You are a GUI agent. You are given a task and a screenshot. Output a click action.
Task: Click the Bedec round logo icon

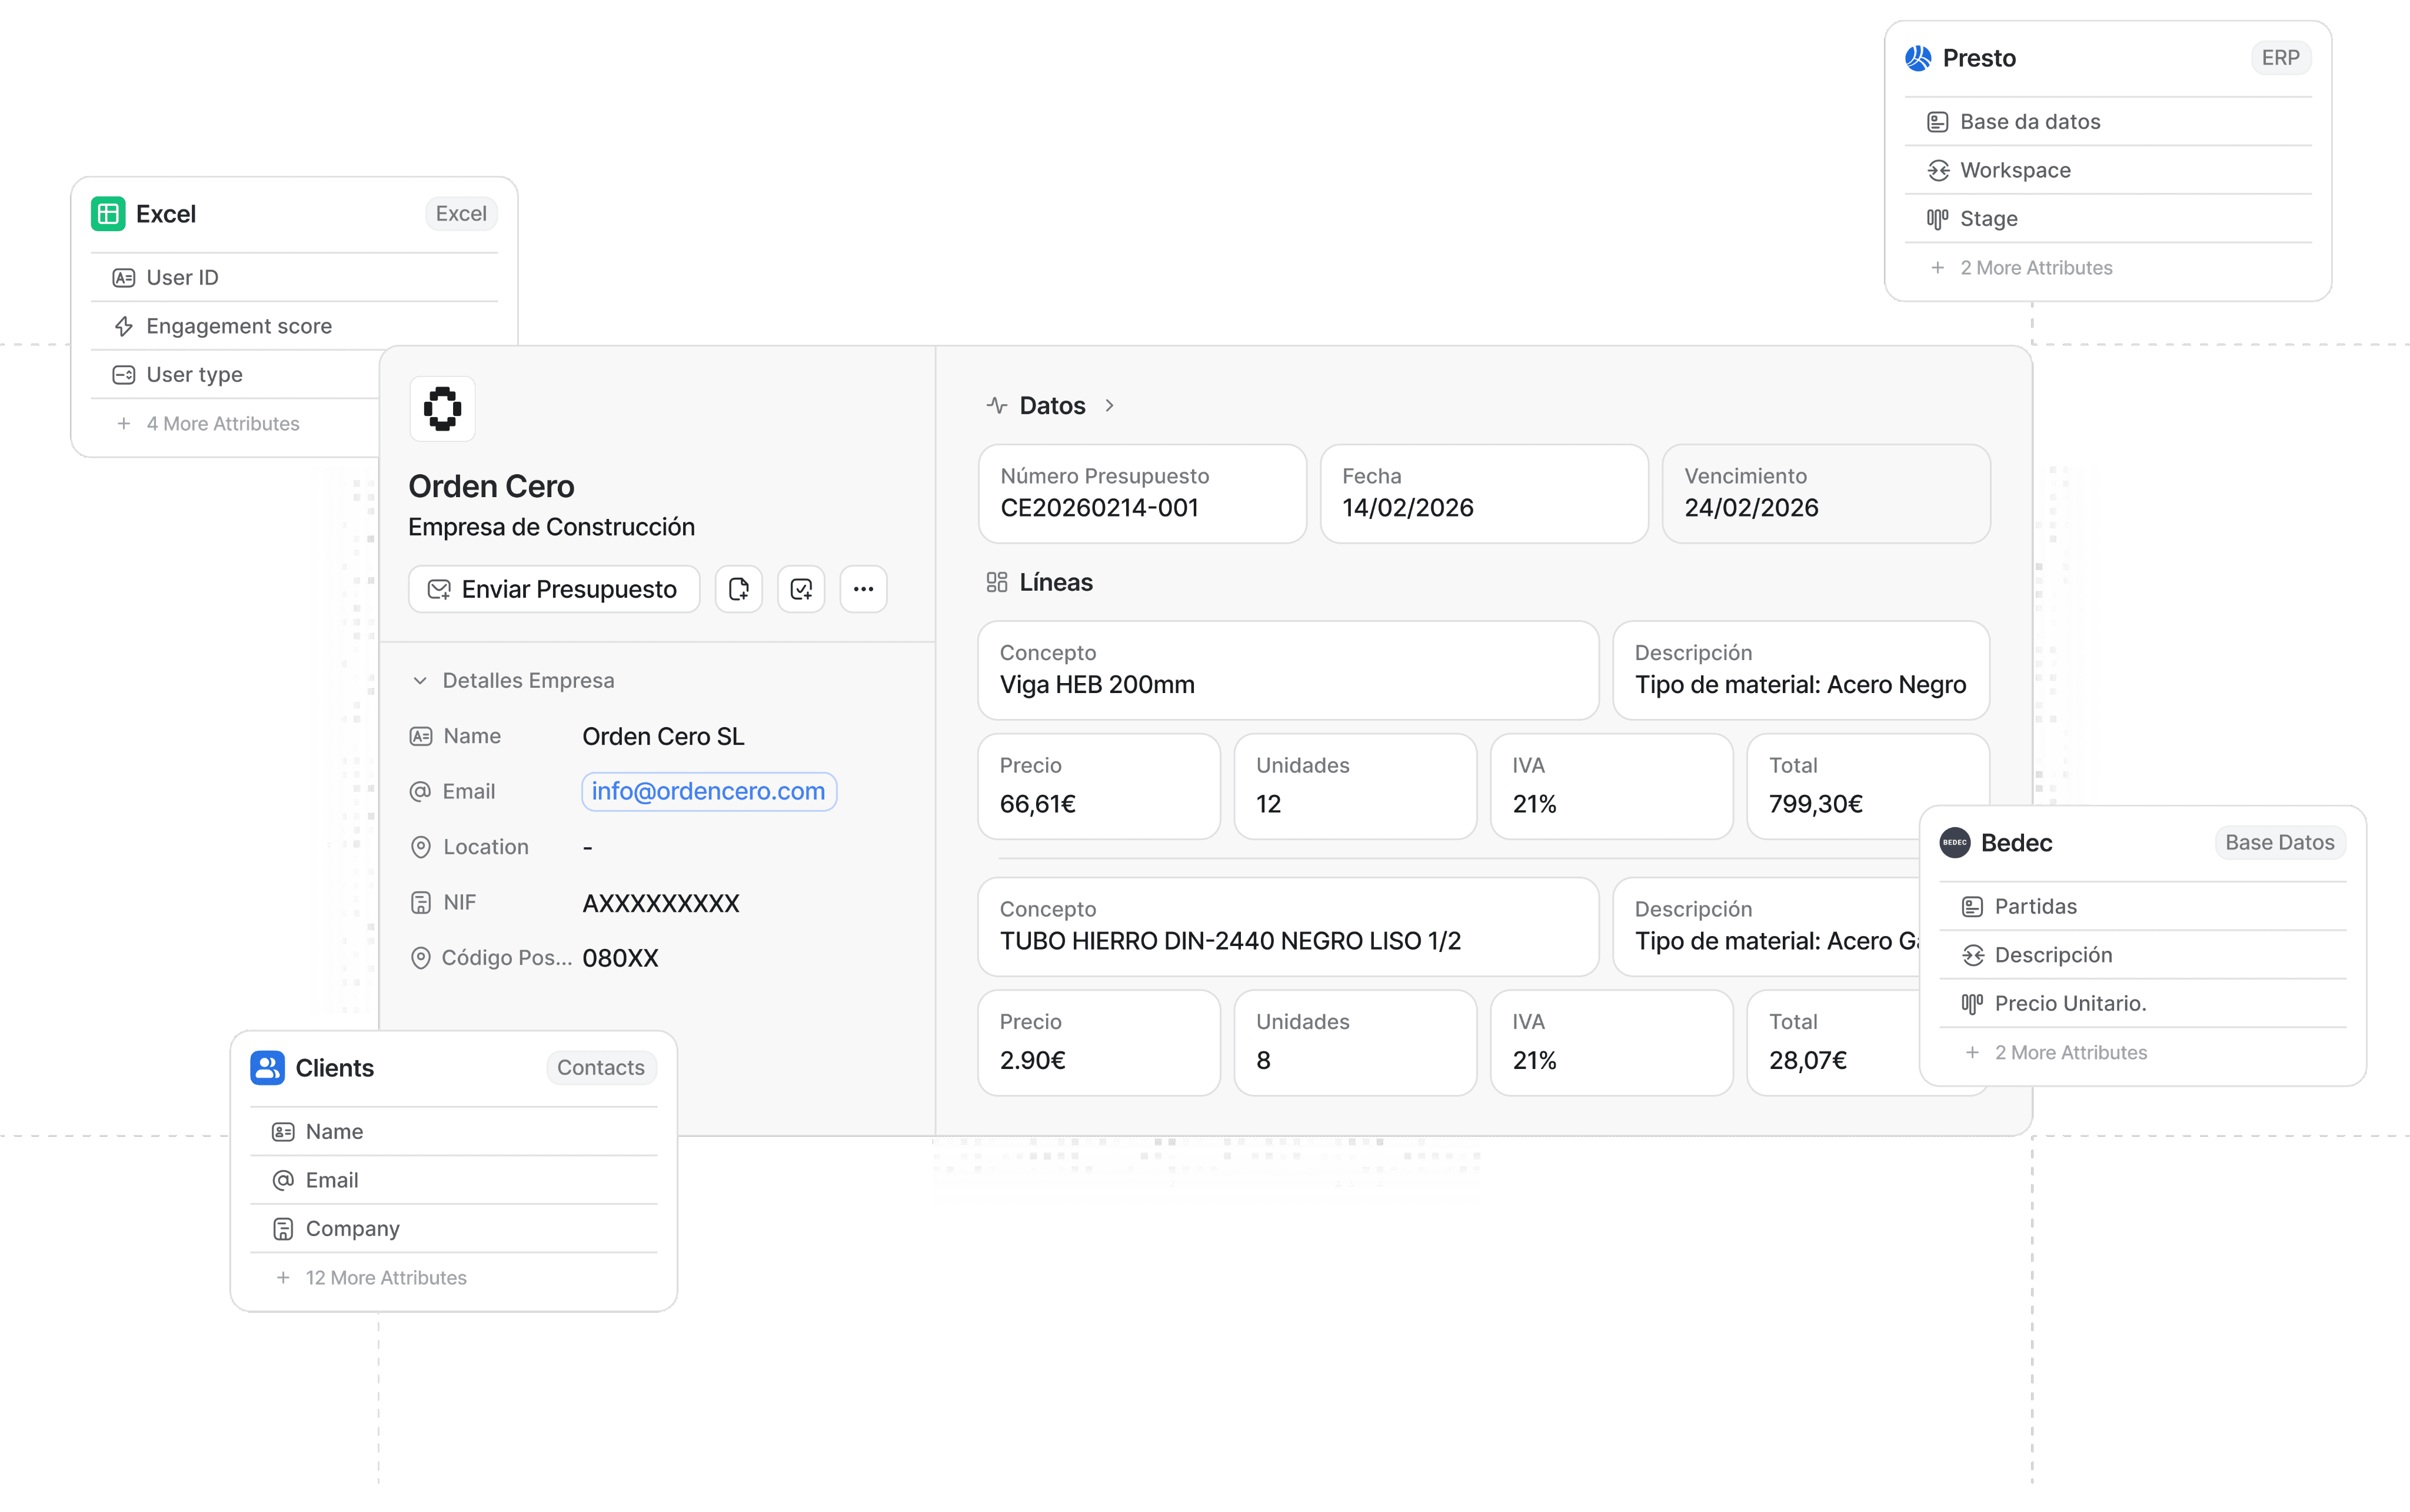tap(1955, 843)
